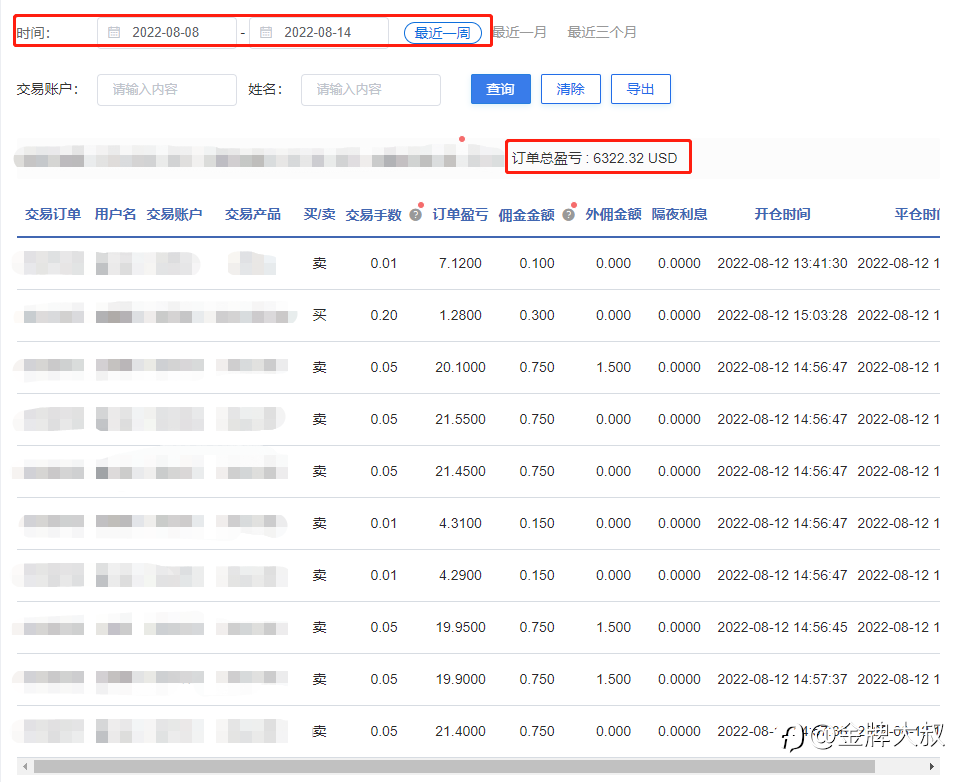Screen dimensions: 956x782
Task: Click the 4.3100 profit cell
Action: click(x=460, y=523)
